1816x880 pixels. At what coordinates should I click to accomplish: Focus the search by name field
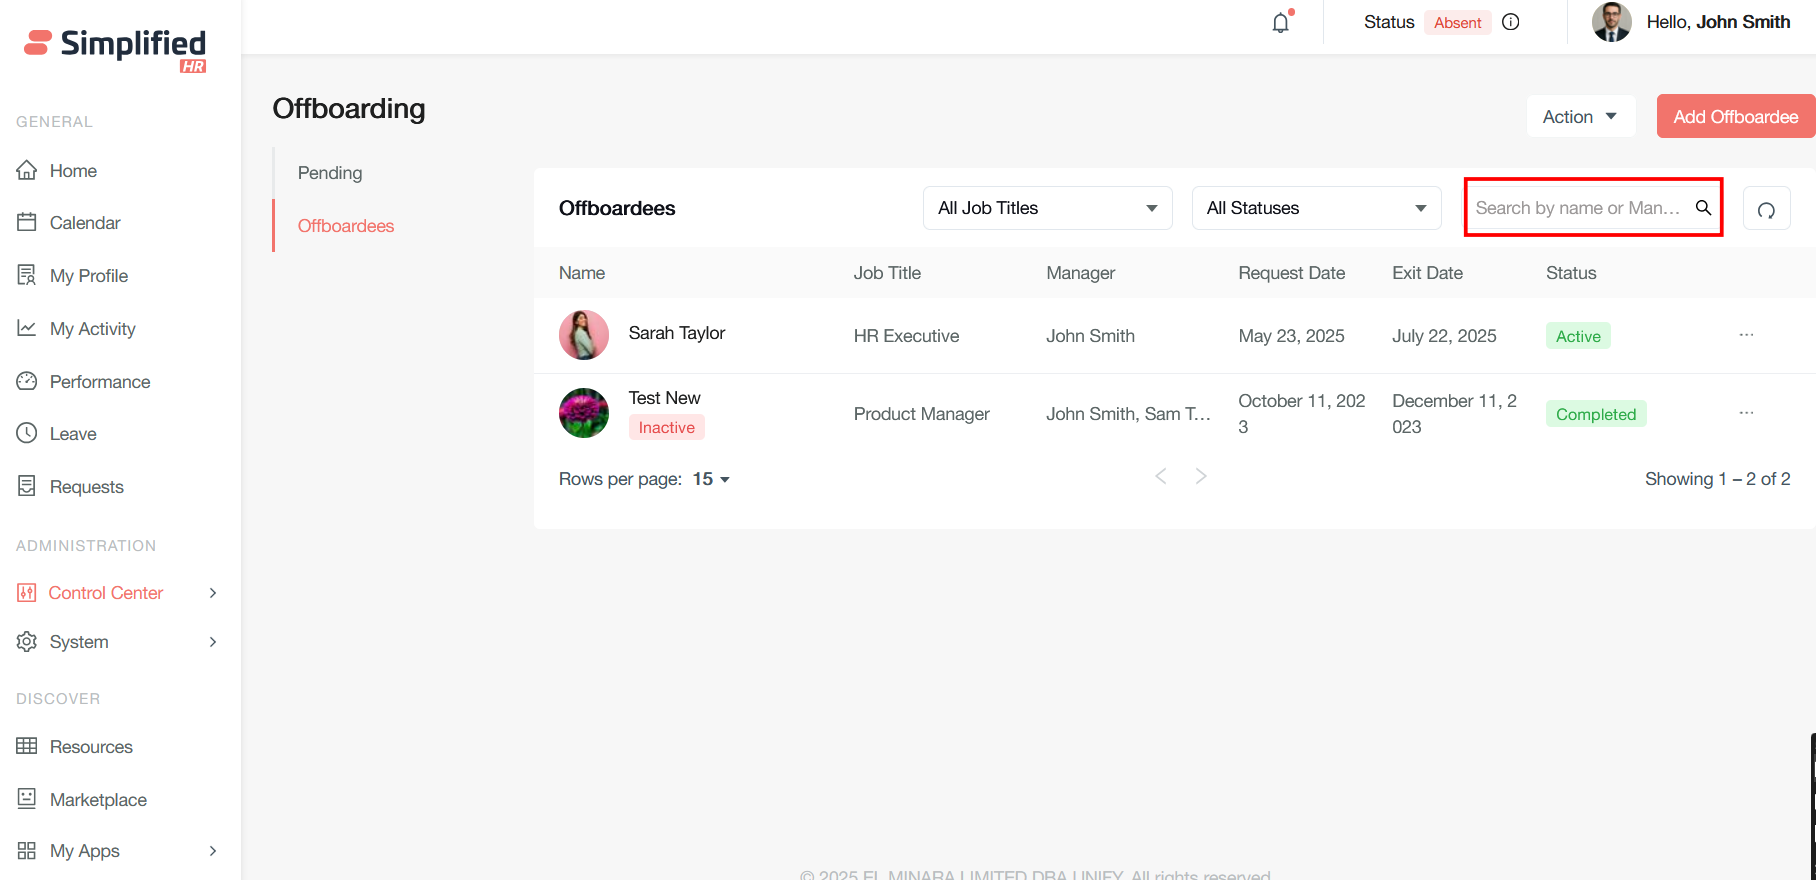1578,208
